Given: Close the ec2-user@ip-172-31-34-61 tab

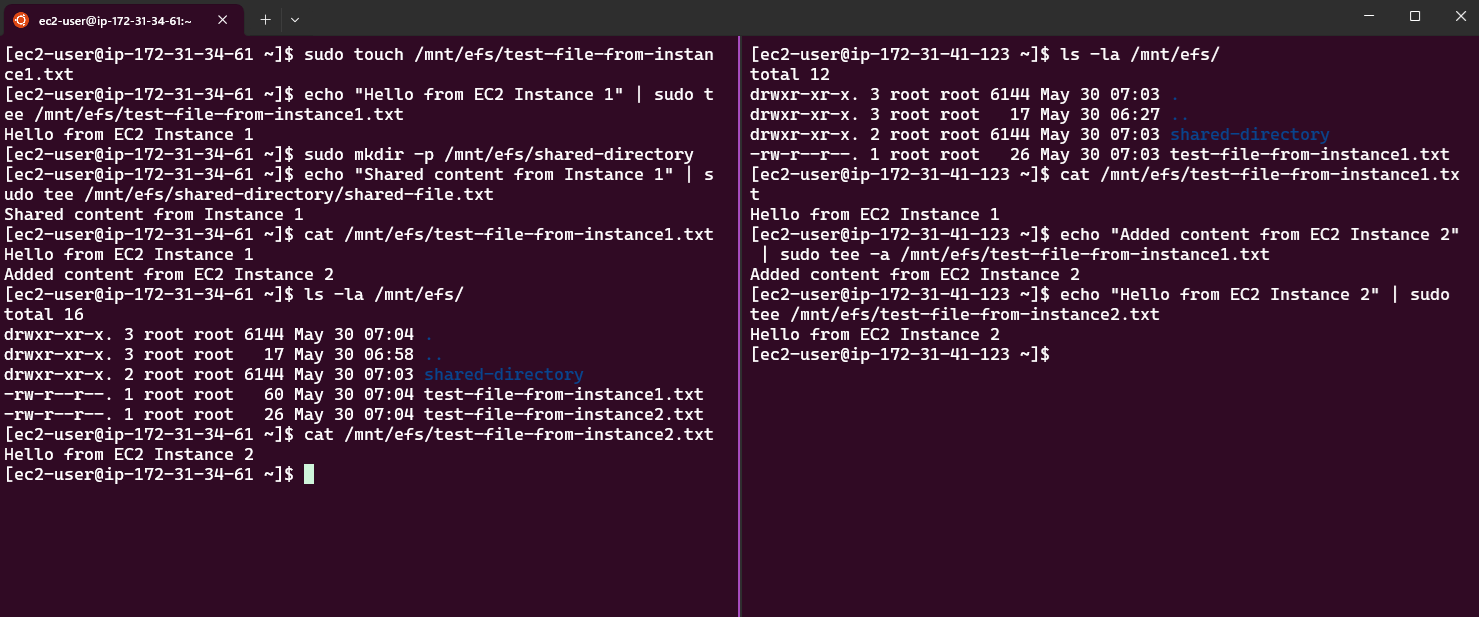Looking at the screenshot, I should pyautogui.click(x=227, y=19).
